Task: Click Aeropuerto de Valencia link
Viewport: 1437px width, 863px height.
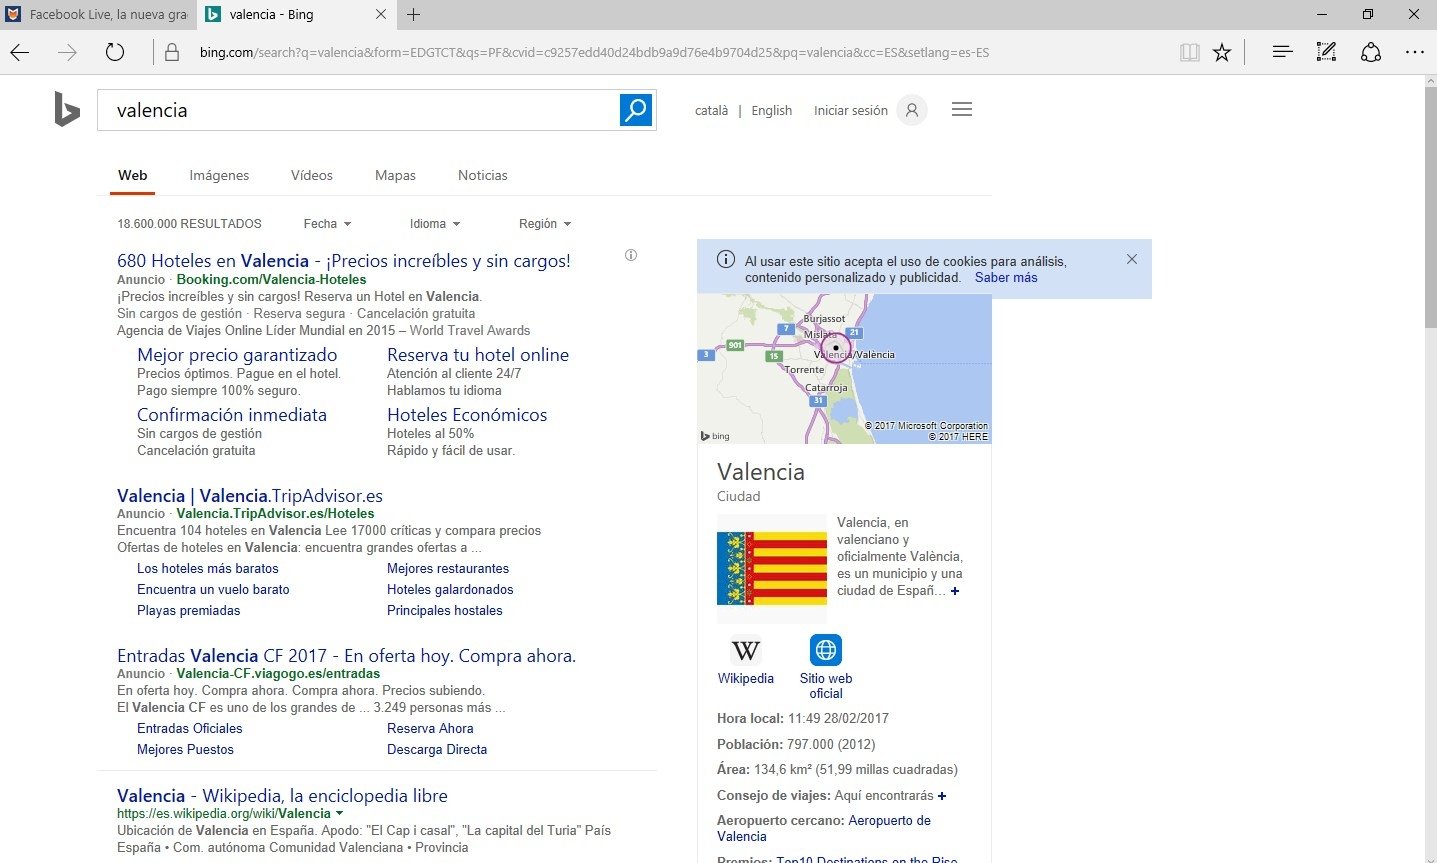Action: (x=824, y=829)
